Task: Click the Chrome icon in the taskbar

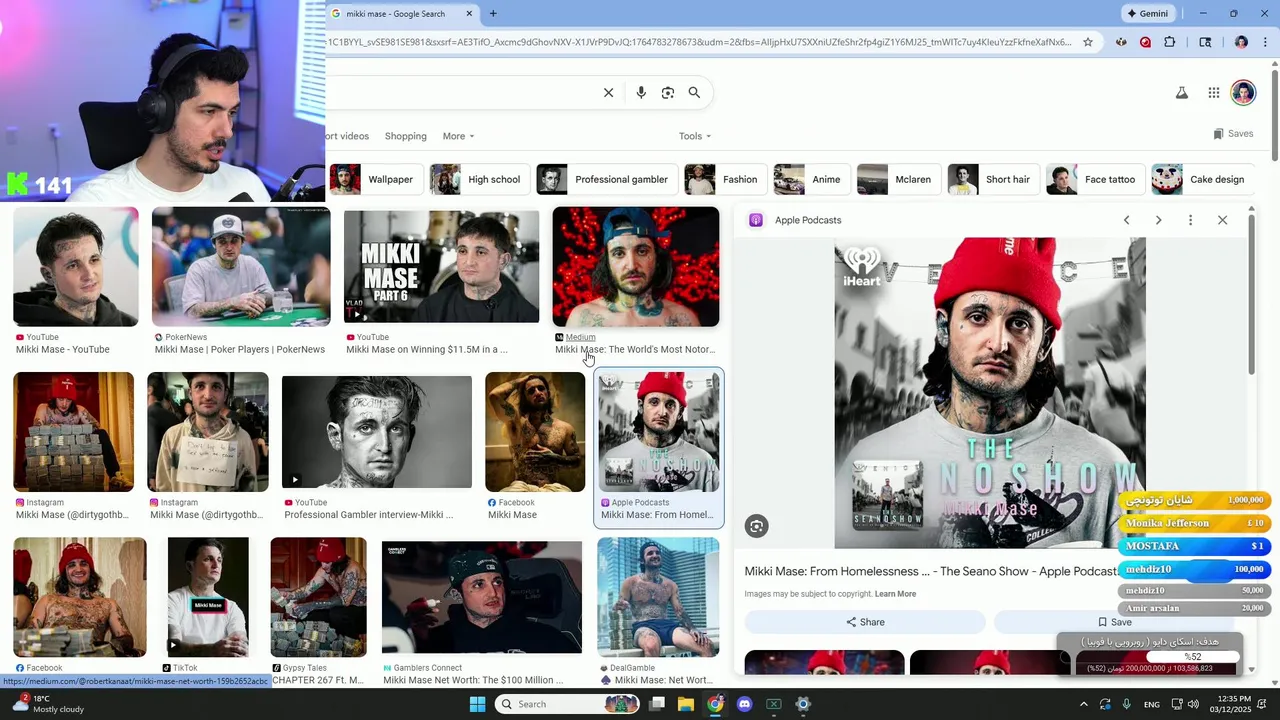Action: pyautogui.click(x=715, y=704)
